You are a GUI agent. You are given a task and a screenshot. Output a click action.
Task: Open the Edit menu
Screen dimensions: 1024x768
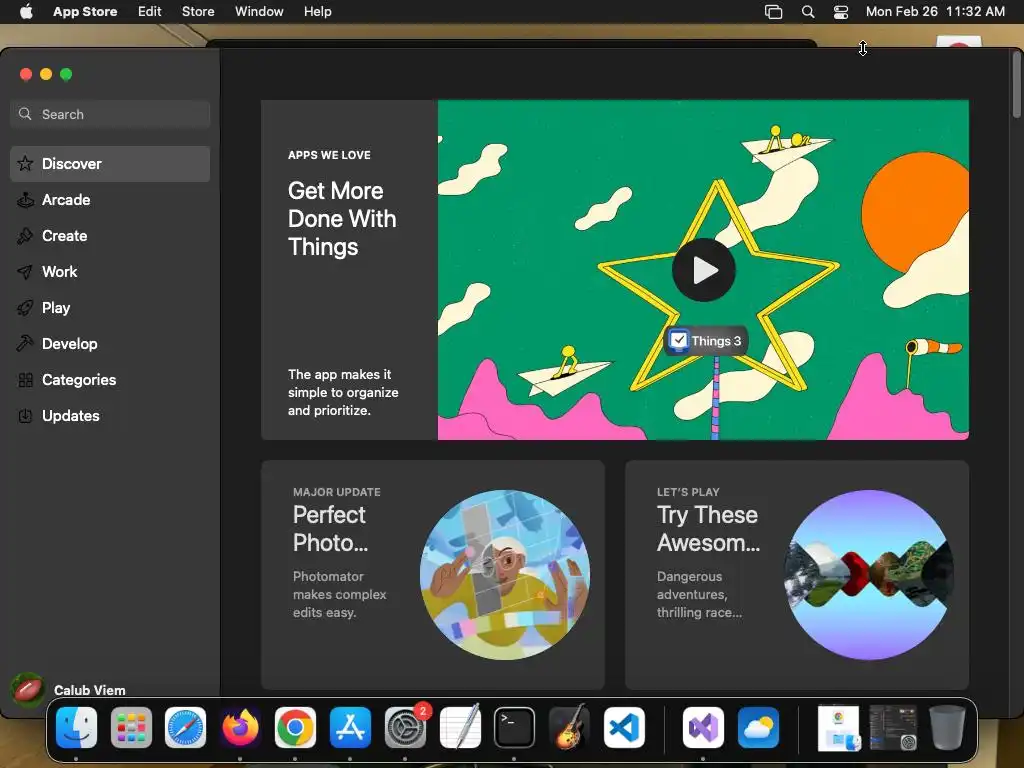click(150, 11)
